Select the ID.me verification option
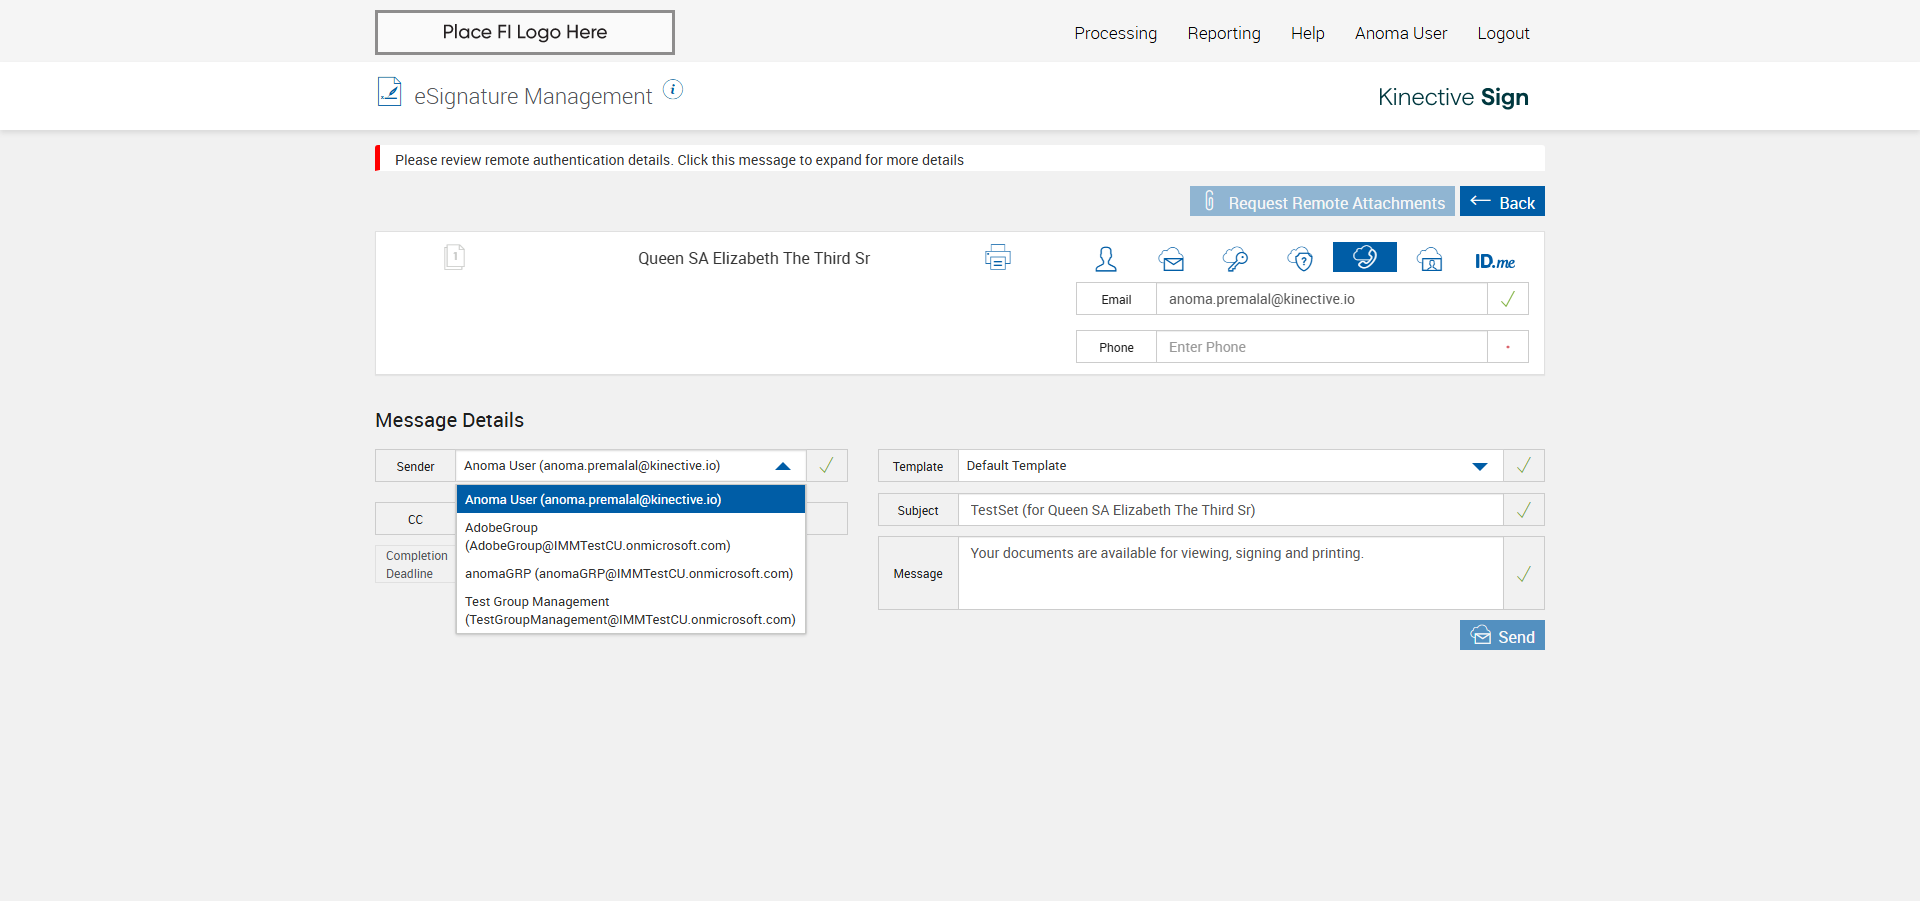This screenshot has height=901, width=1920. tap(1494, 261)
